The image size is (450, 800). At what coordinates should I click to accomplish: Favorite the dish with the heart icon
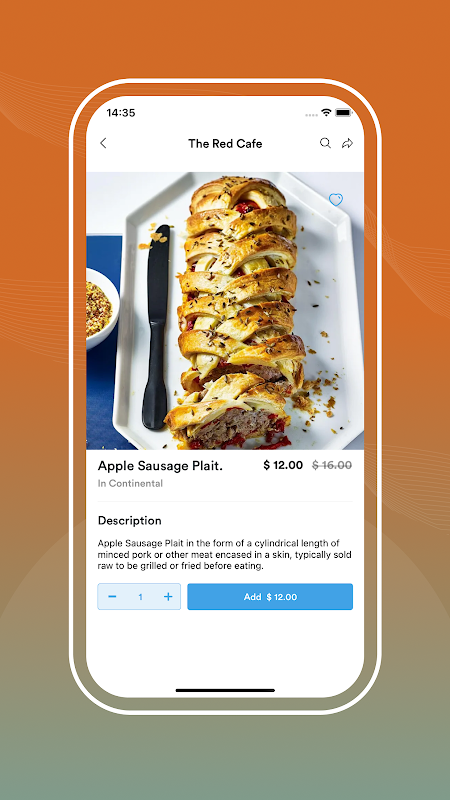click(336, 199)
